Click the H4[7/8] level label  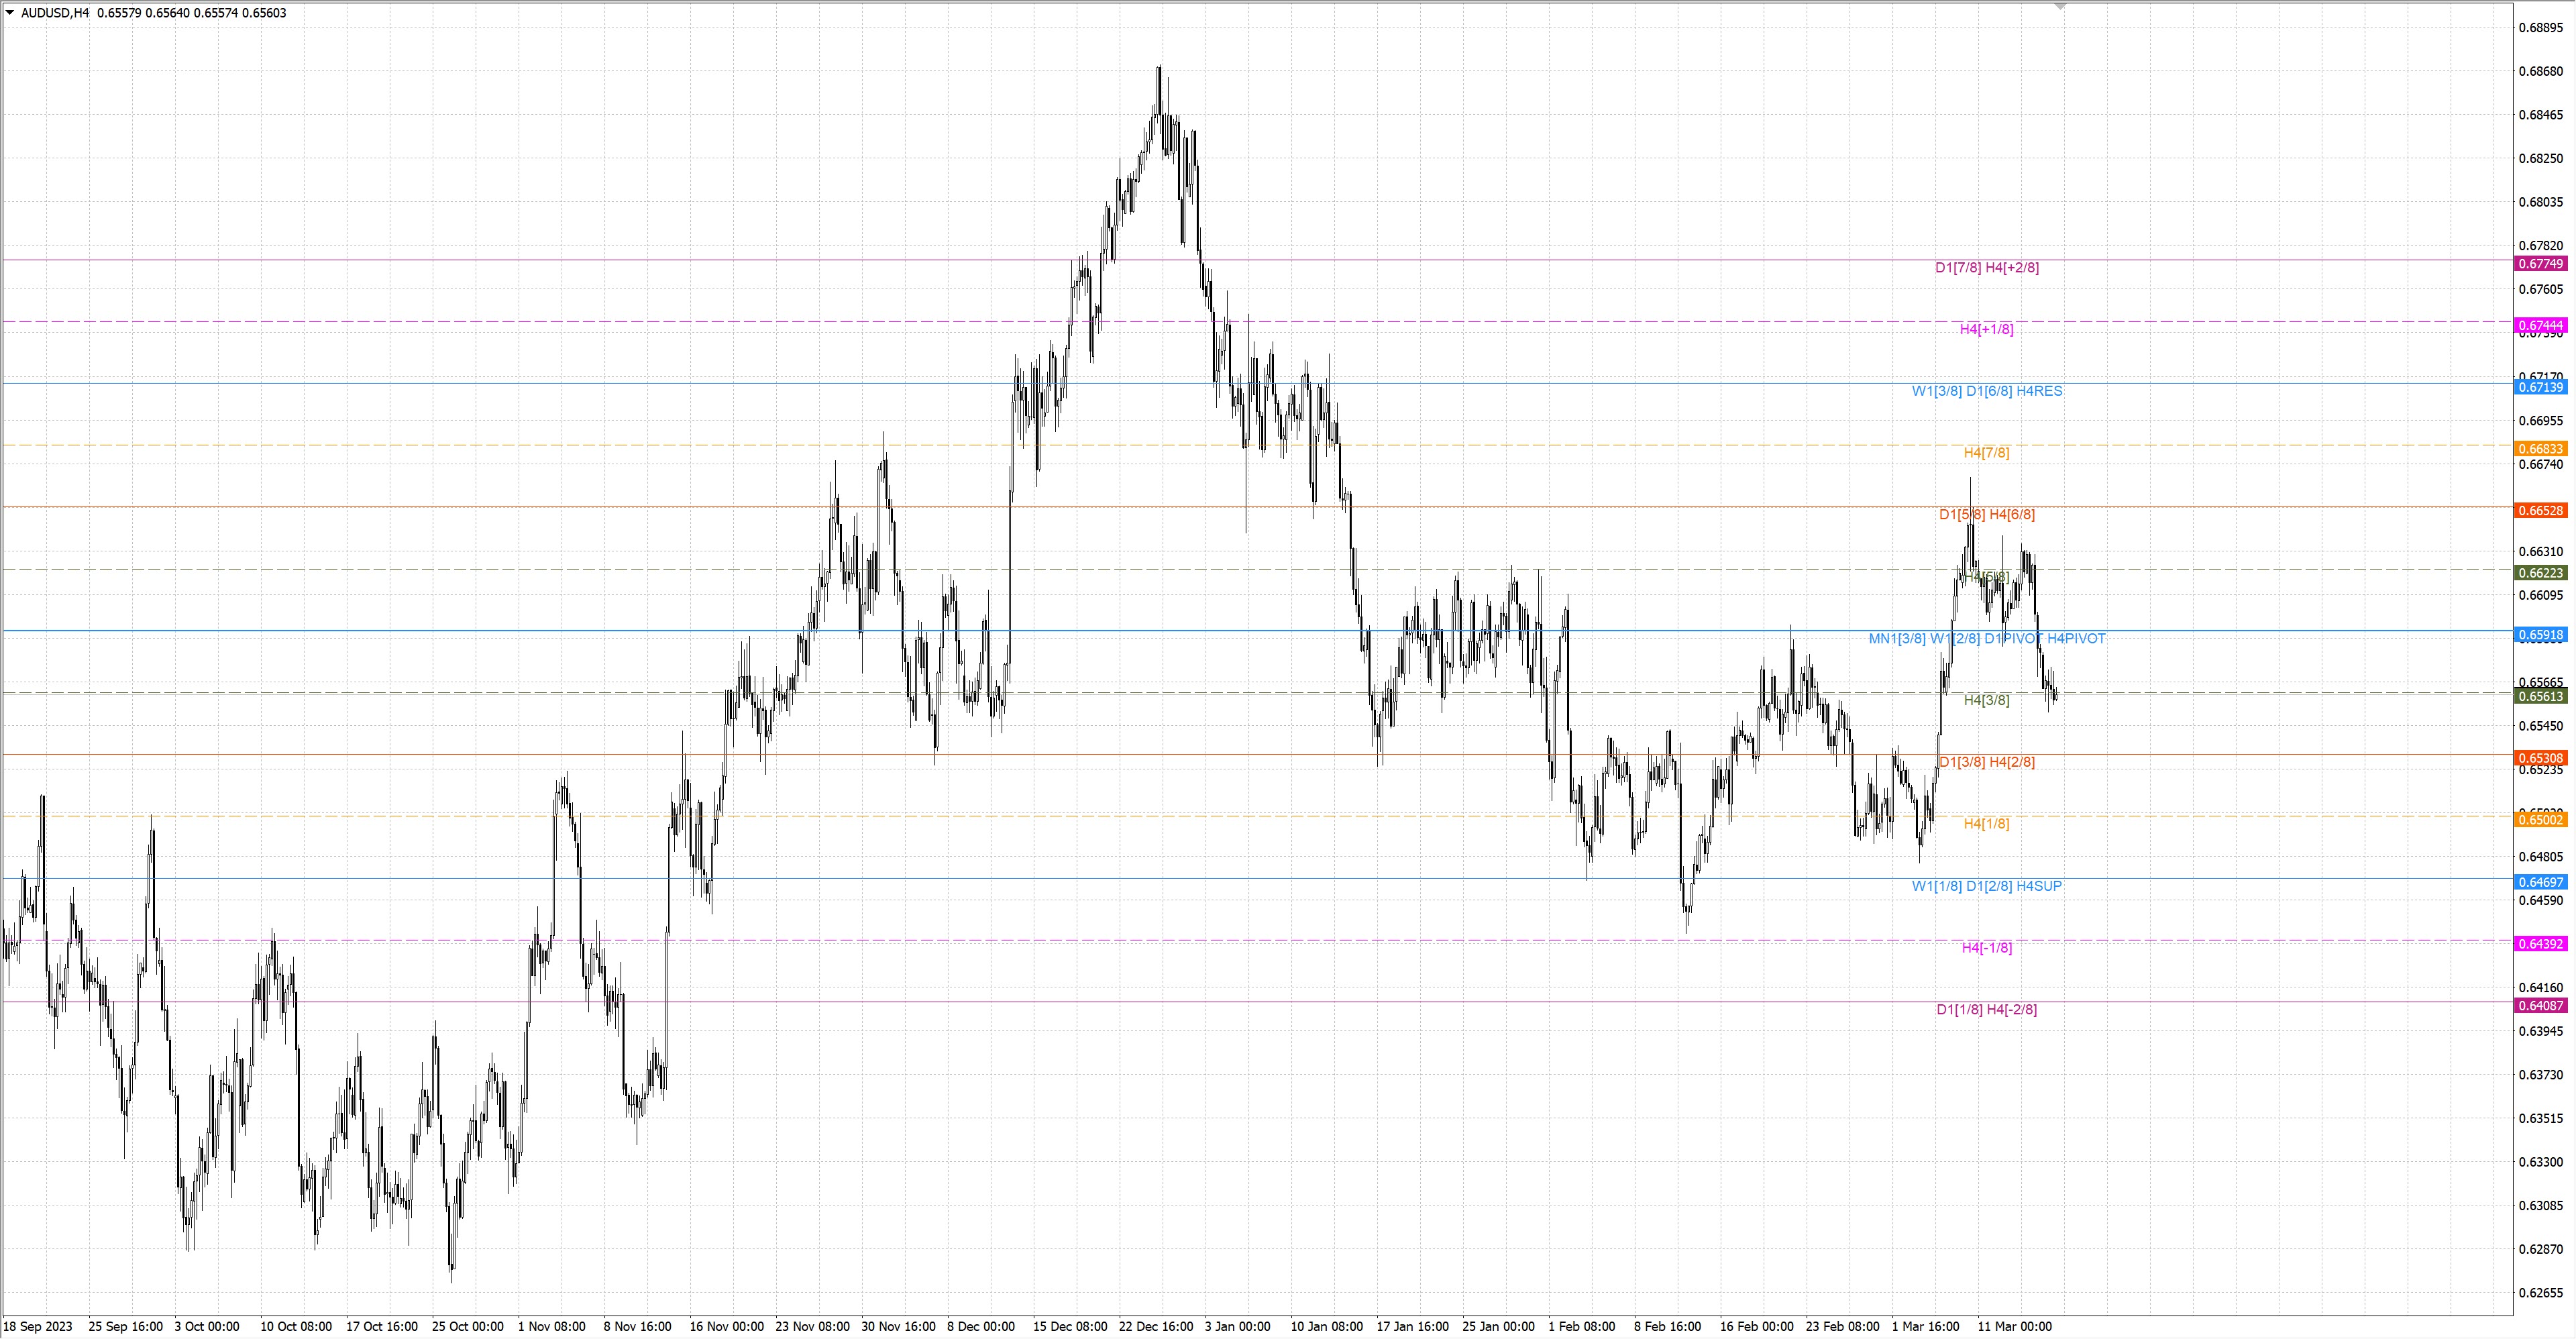(1986, 453)
